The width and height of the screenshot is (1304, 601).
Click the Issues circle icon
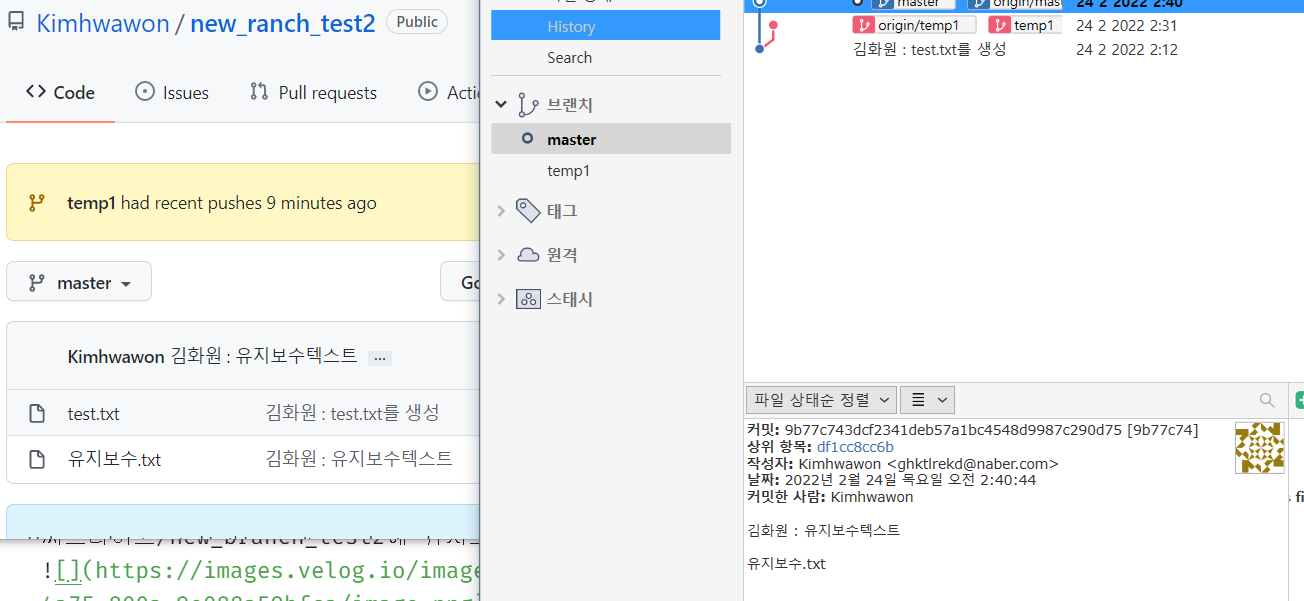coord(145,92)
